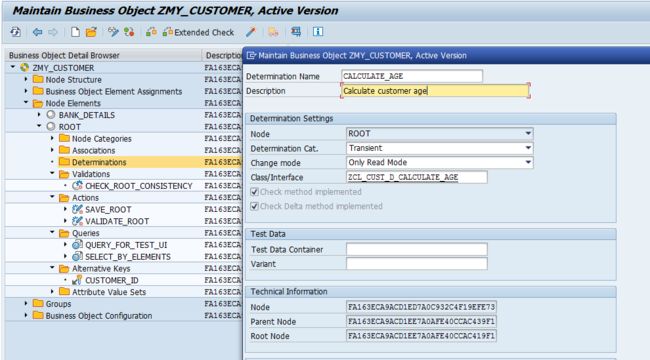Collapse the Node Elements folder

pyautogui.click(x=26, y=102)
